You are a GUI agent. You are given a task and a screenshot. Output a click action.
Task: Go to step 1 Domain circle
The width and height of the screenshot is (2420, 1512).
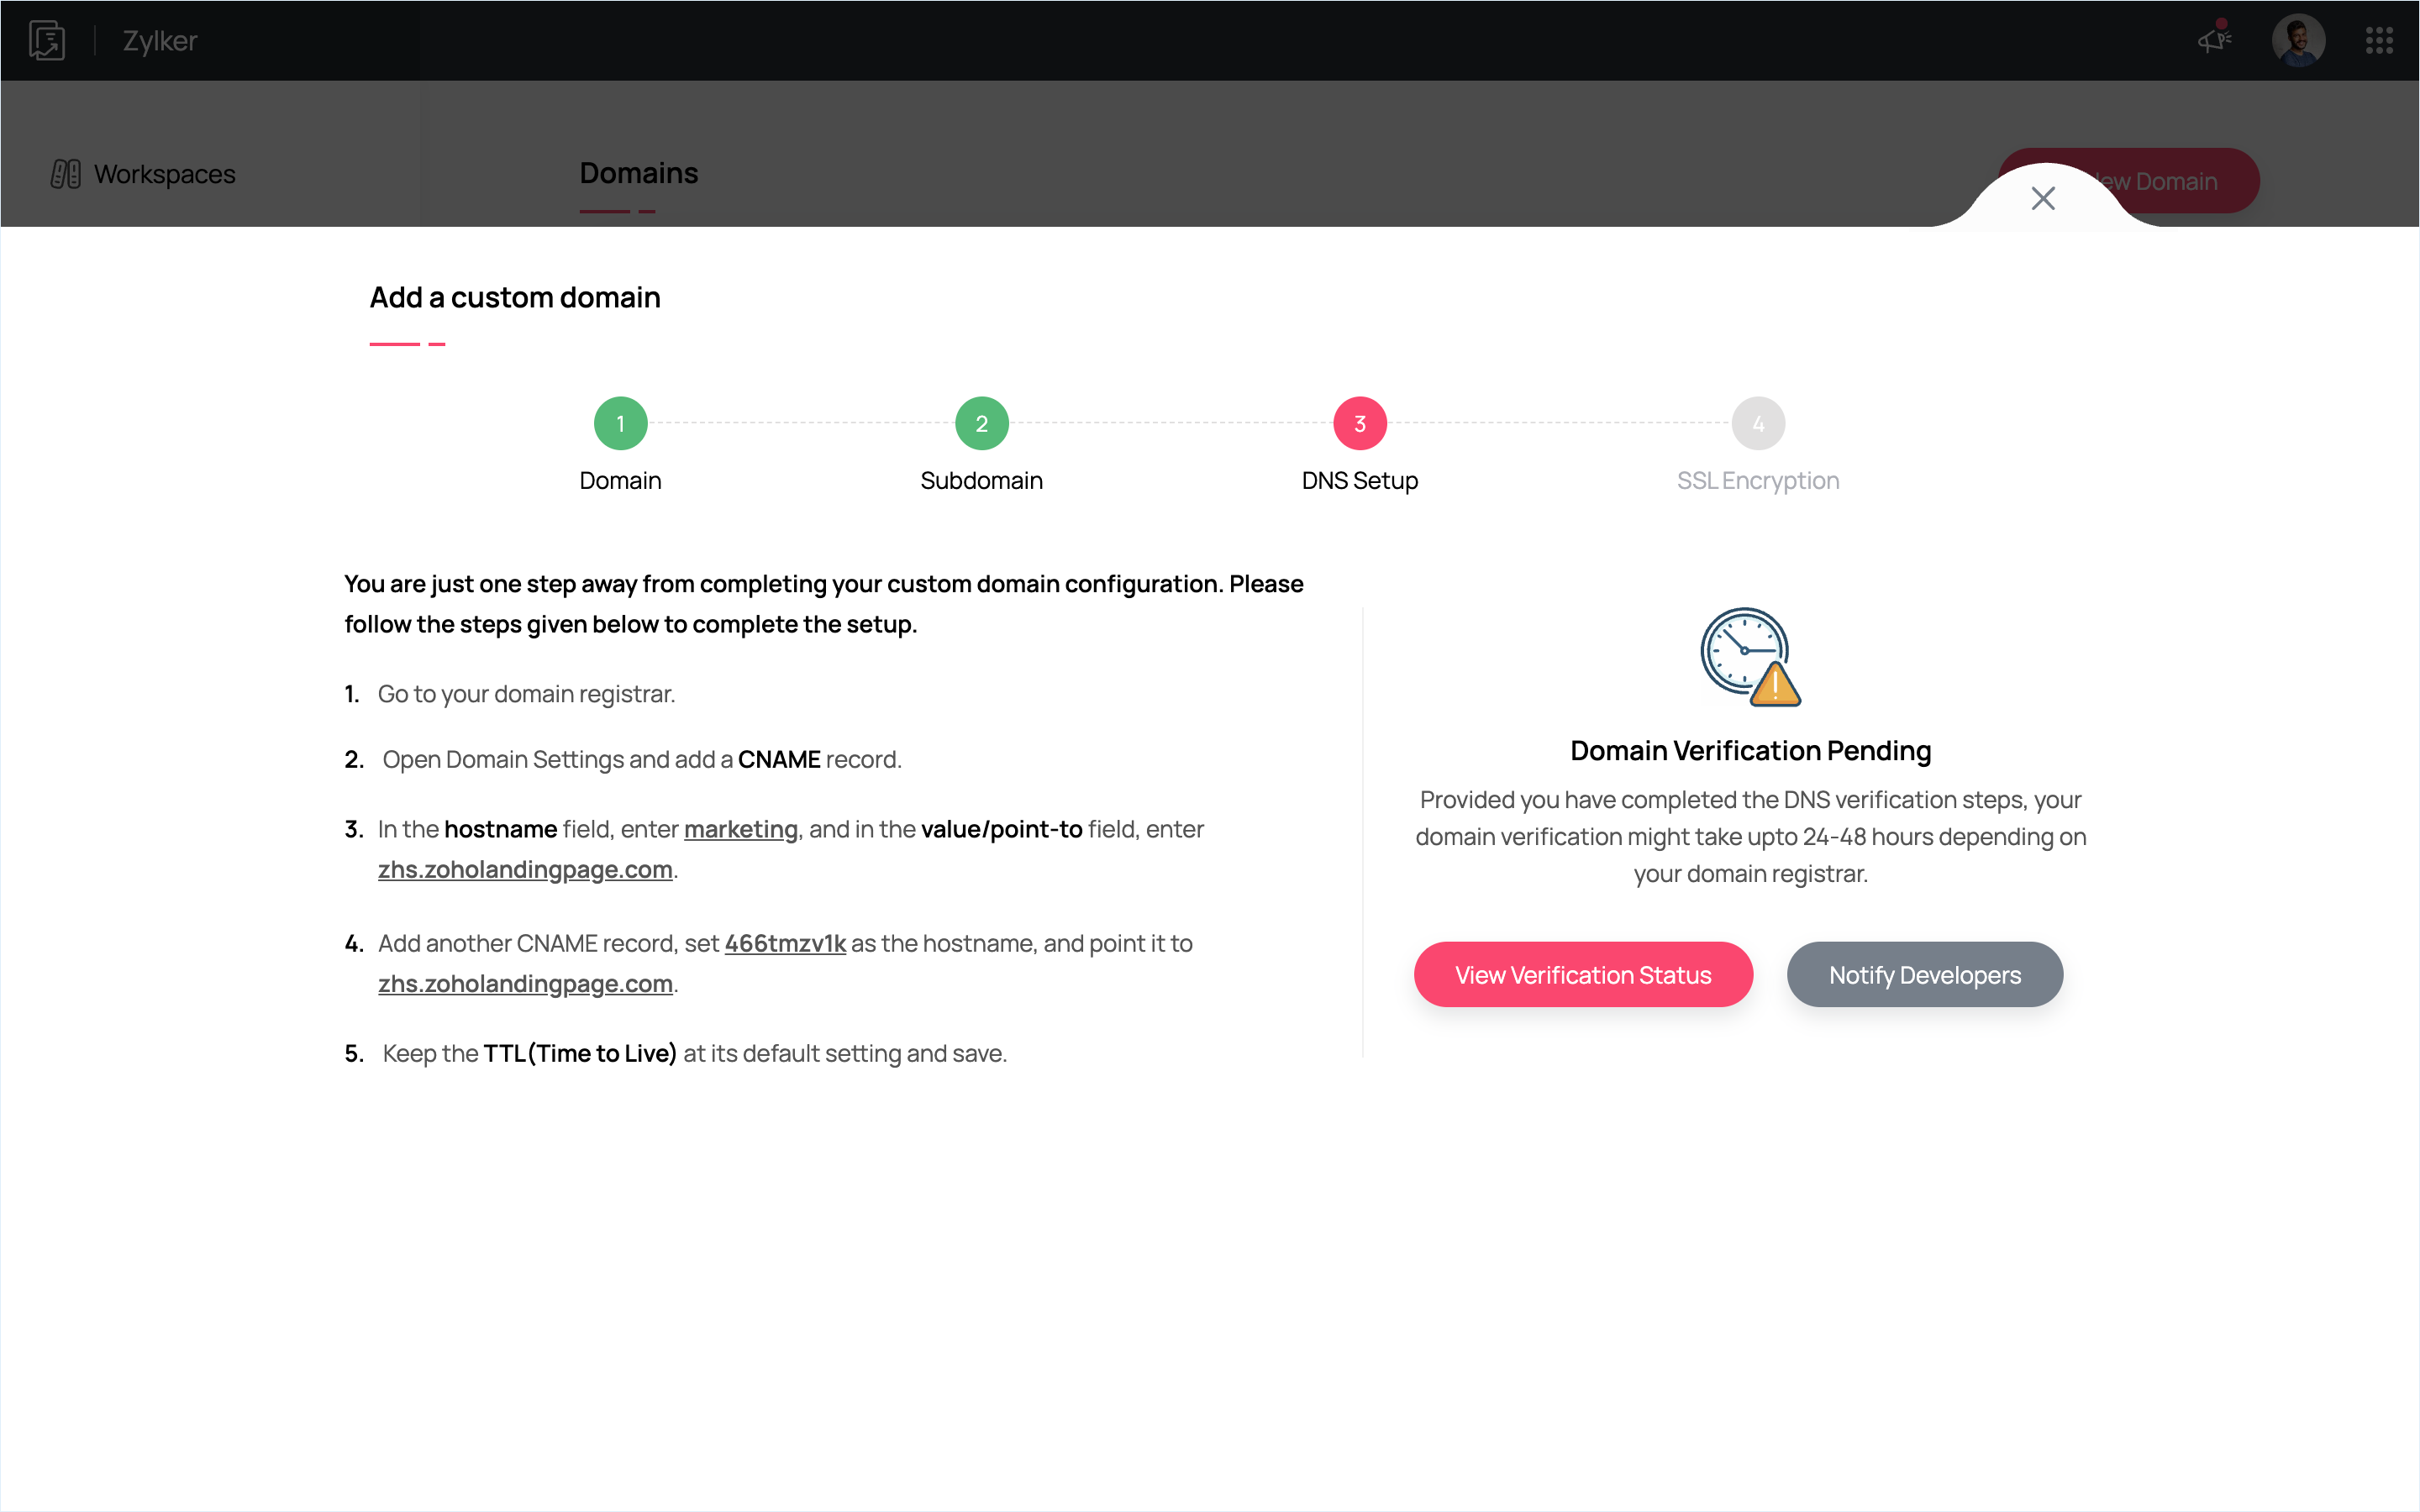(x=620, y=424)
